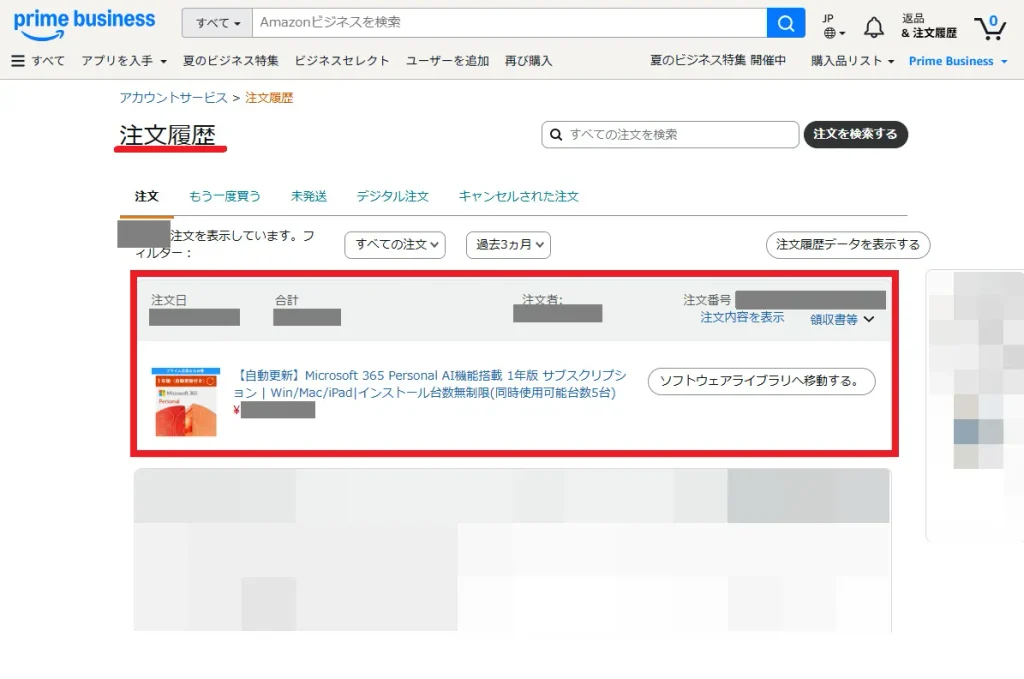Click ソフトウェアライブラリへ移動する button
The height and width of the screenshot is (679, 1024).
tap(761, 381)
